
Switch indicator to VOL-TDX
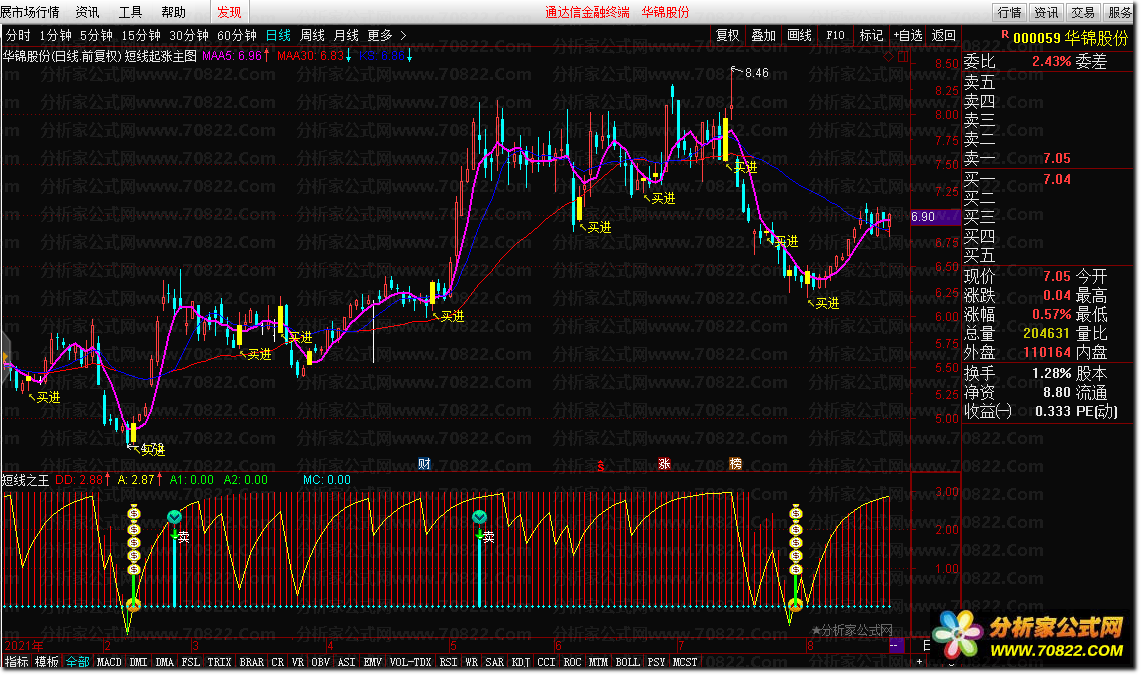pos(411,662)
